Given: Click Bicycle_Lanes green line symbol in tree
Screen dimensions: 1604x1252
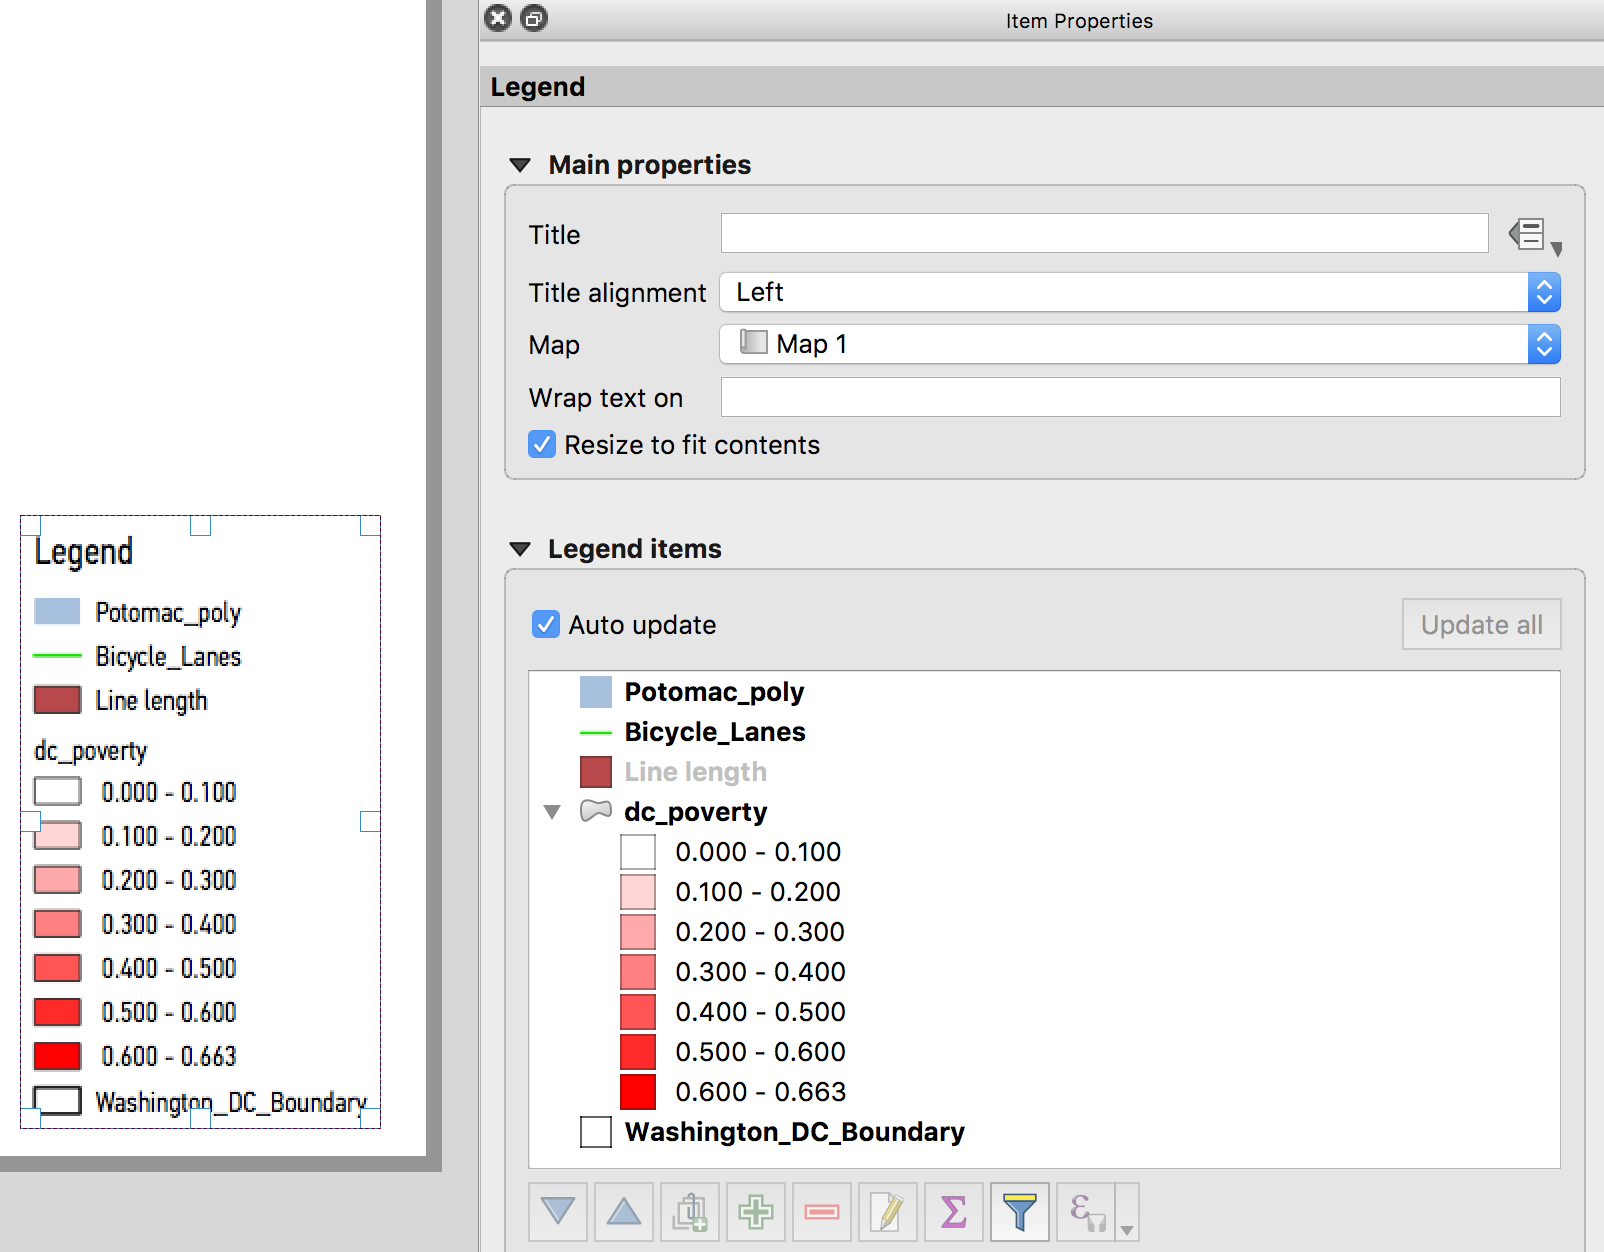Looking at the screenshot, I should pyautogui.click(x=596, y=733).
